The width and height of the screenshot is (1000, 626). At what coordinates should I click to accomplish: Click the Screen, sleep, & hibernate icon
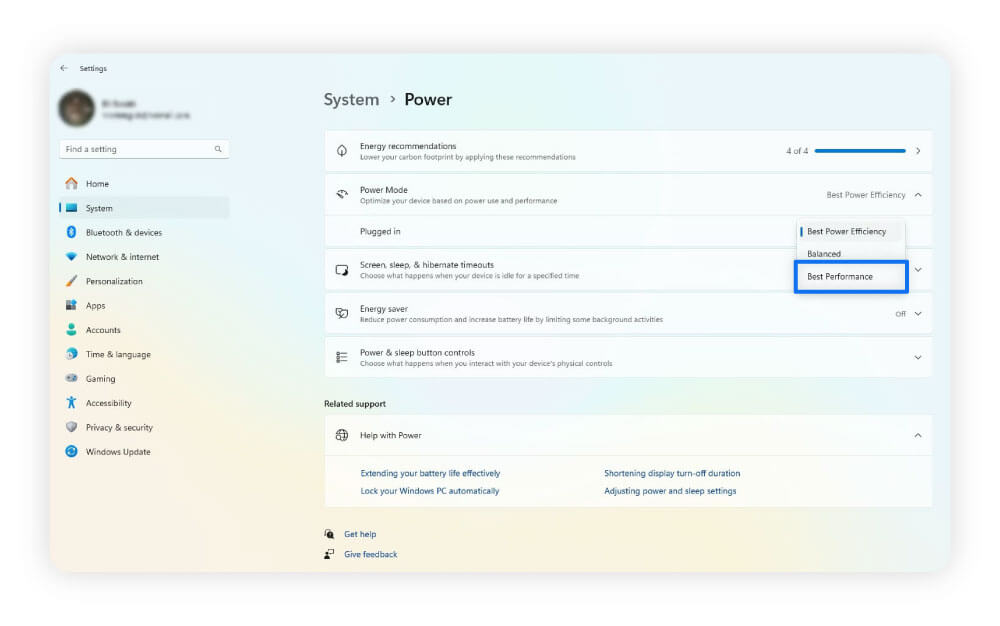coord(342,270)
